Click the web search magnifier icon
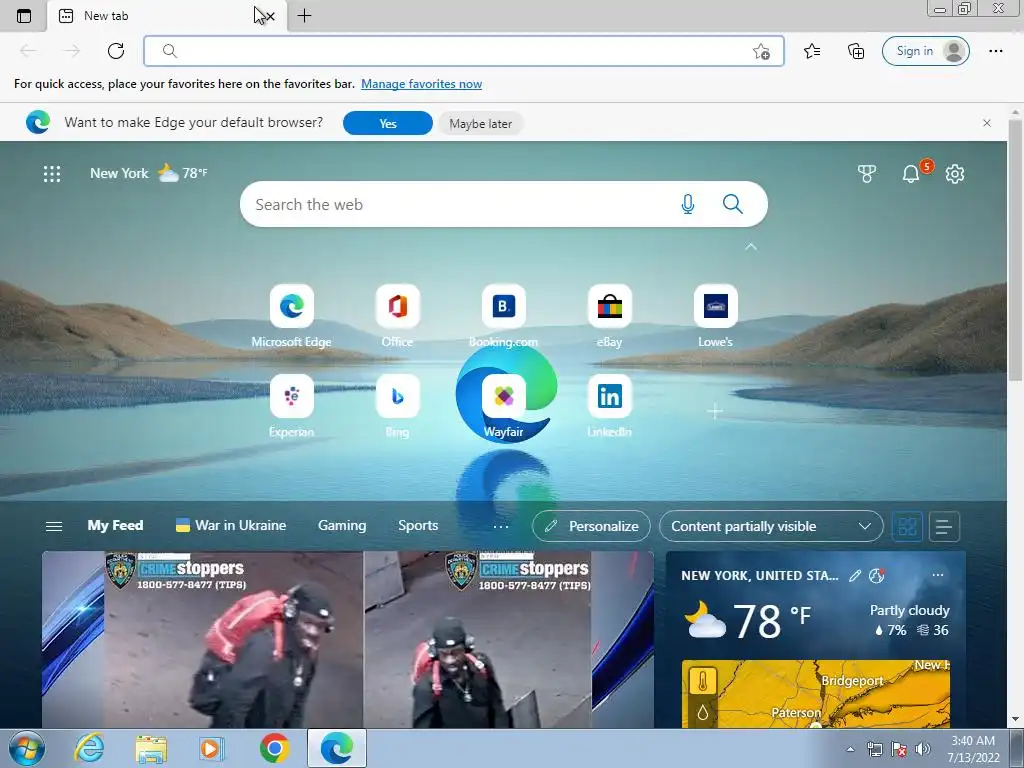Screen dimensions: 1024x768 (x=733, y=204)
